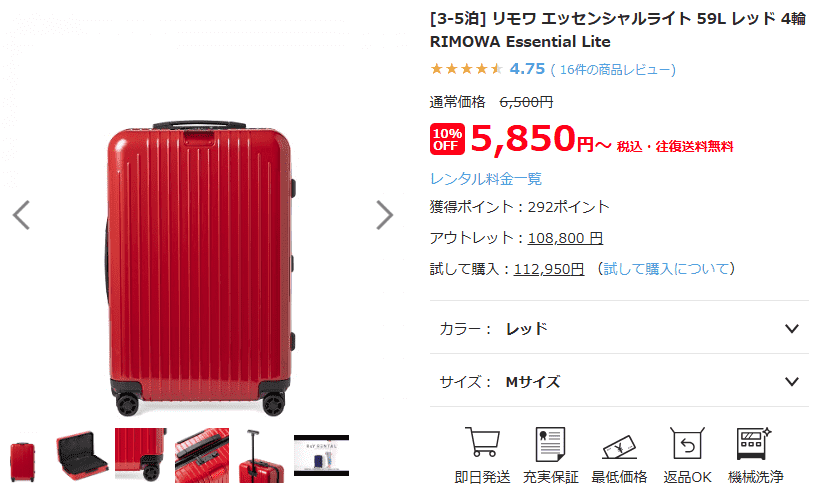This screenshot has height=496, width=813.
Task: Expand the カラー レッド dropdown
Action: [619, 329]
